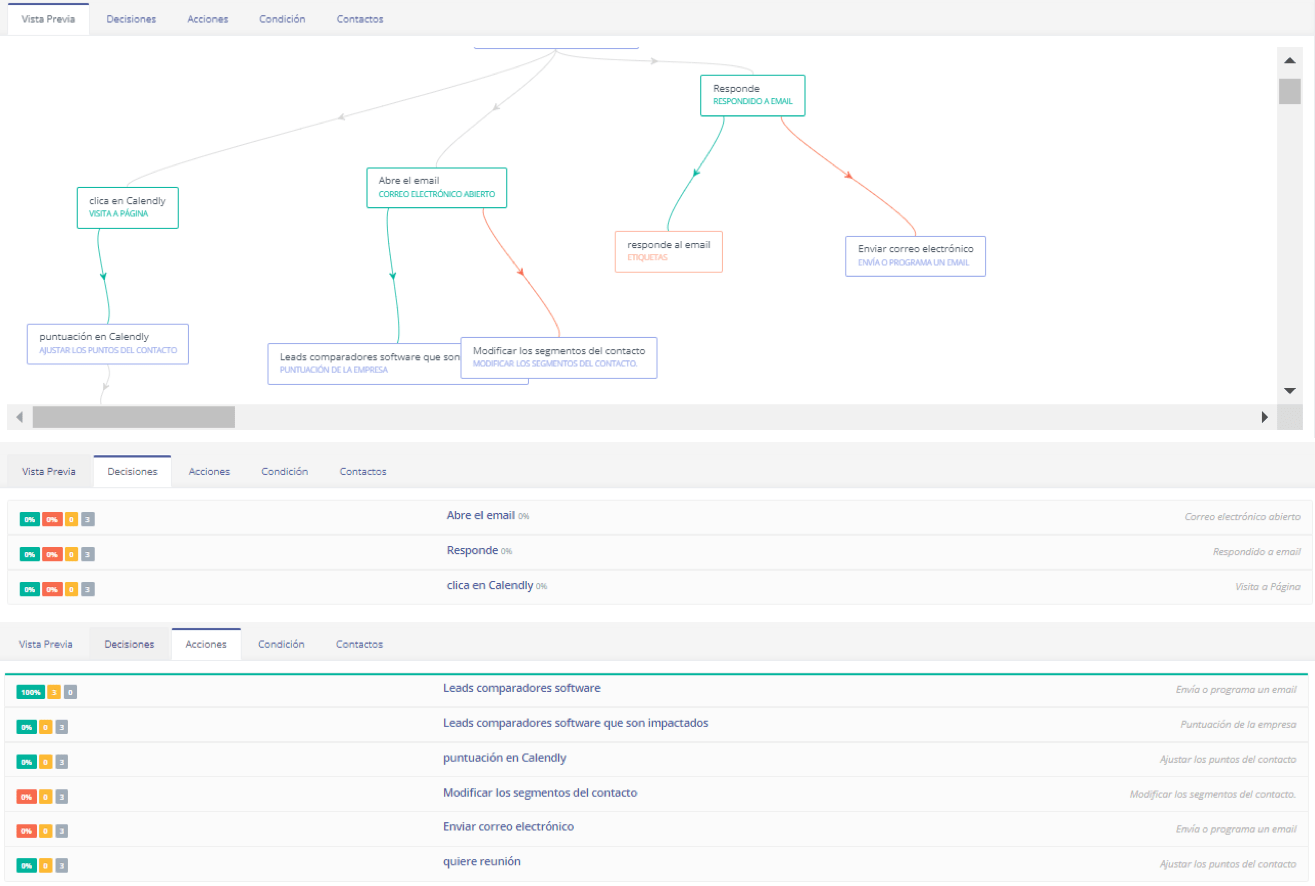Viewport: 1315px width, 886px height.
Task: Open the 'Abre el email' decision link
Action: point(480,515)
